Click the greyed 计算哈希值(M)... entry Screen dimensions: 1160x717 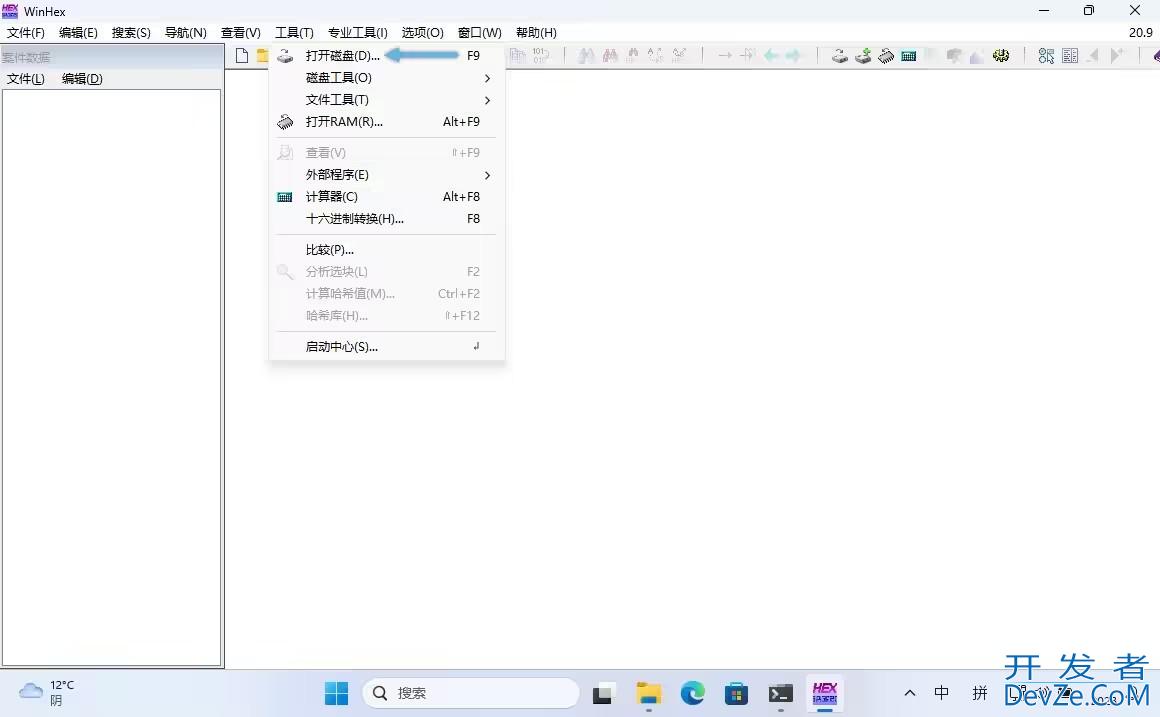point(387,294)
